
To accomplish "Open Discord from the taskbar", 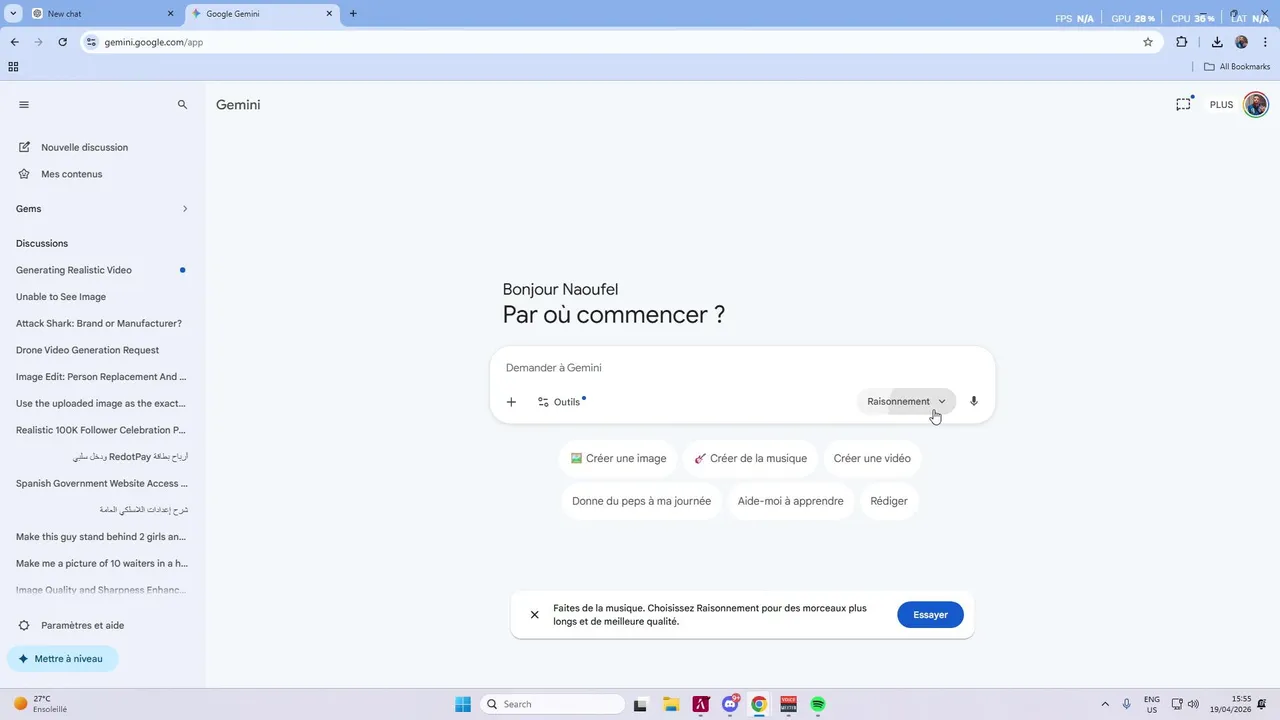I will 730,704.
